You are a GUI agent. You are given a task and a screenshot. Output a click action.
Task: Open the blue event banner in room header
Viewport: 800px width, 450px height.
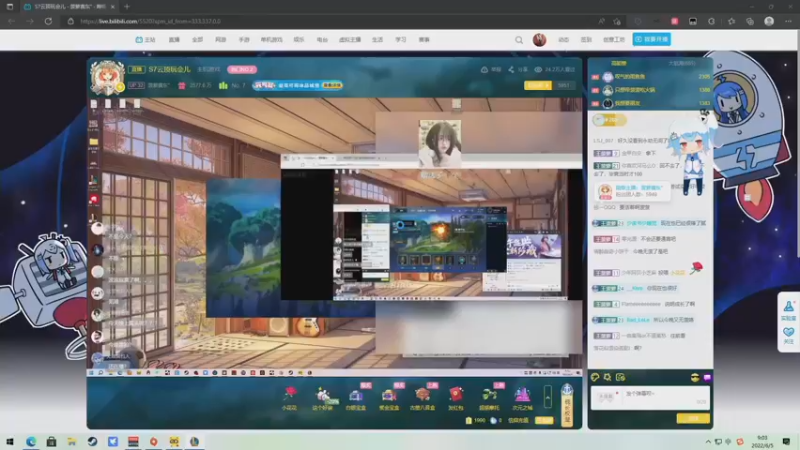click(297, 85)
